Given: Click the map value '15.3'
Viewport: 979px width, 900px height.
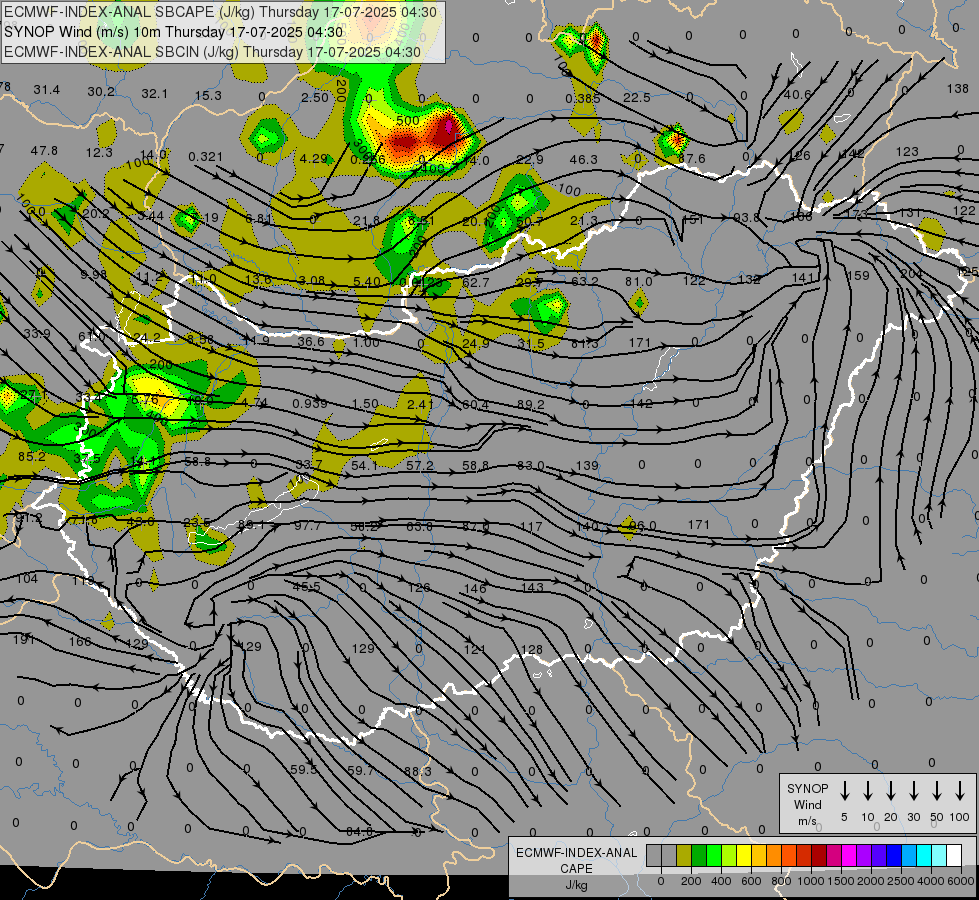Looking at the screenshot, I should [208, 96].
